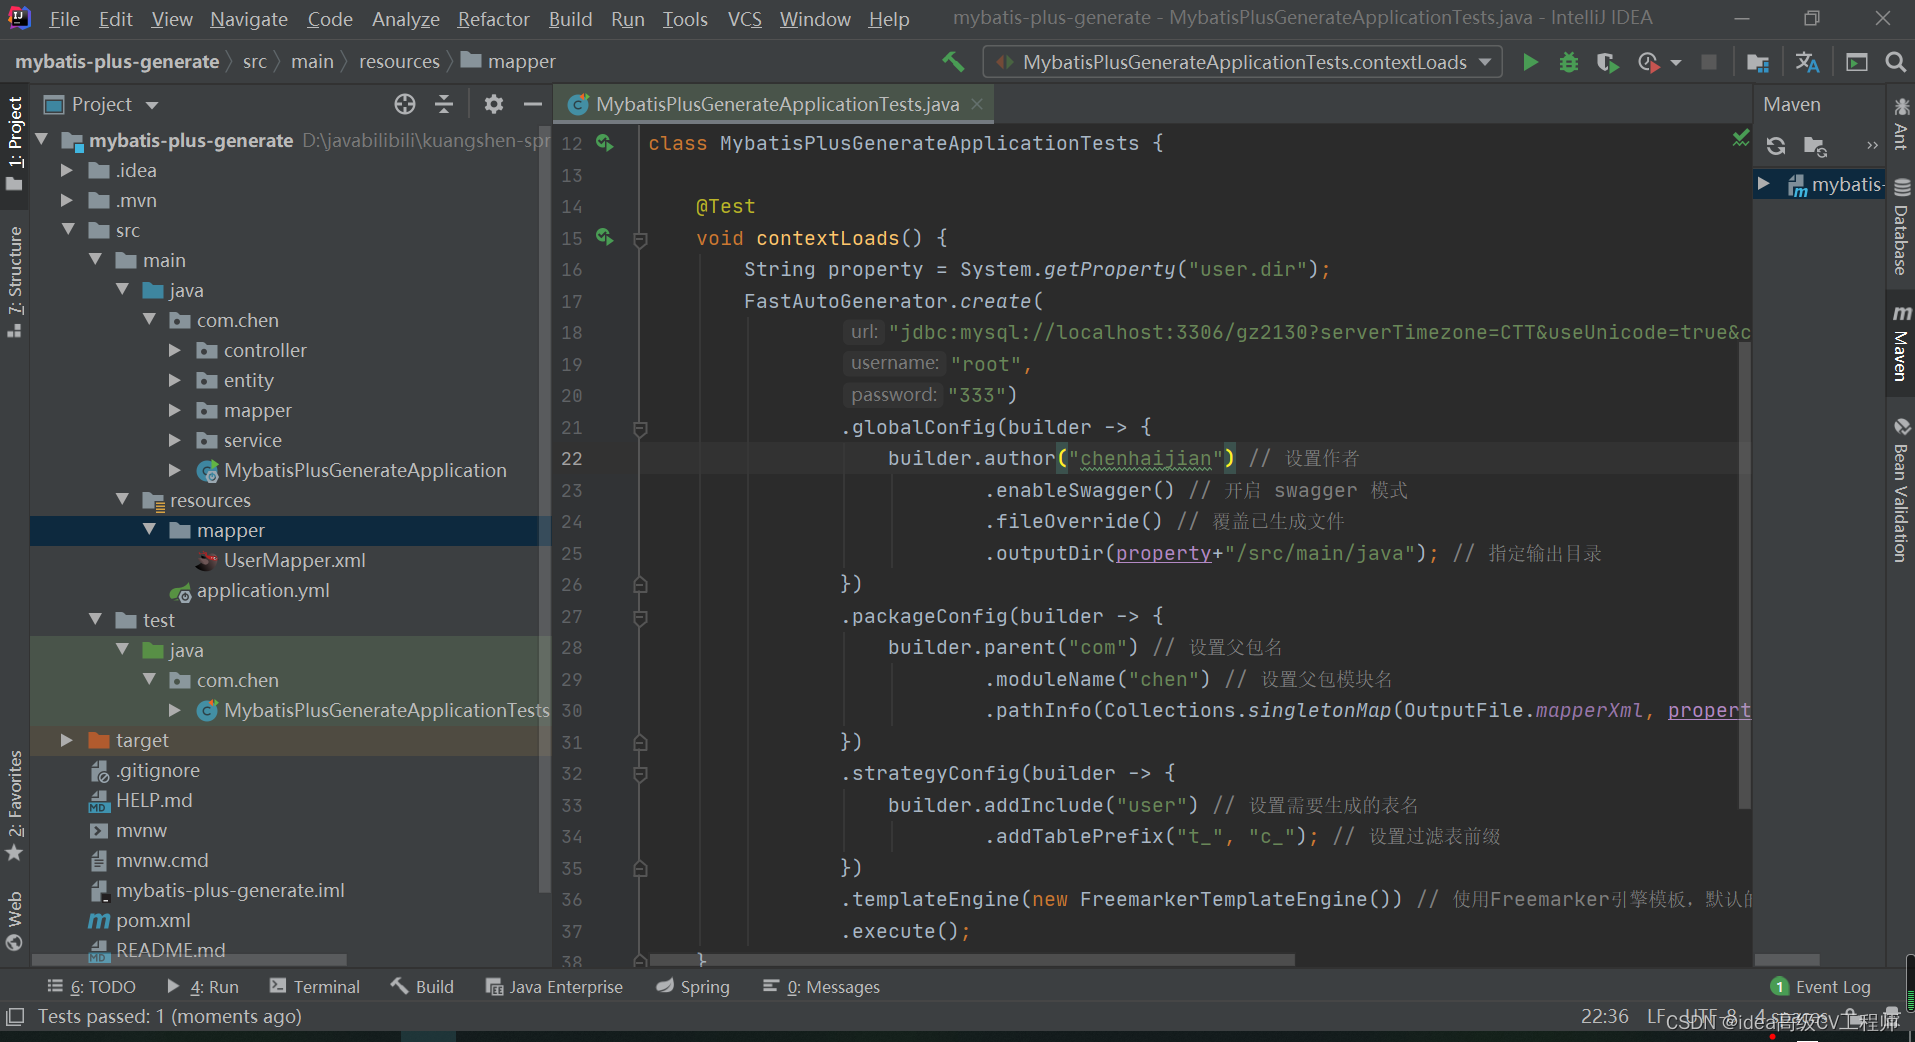The height and width of the screenshot is (1042, 1915).
Task: Show more Maven toolbar actions chevron
Action: tap(1872, 146)
